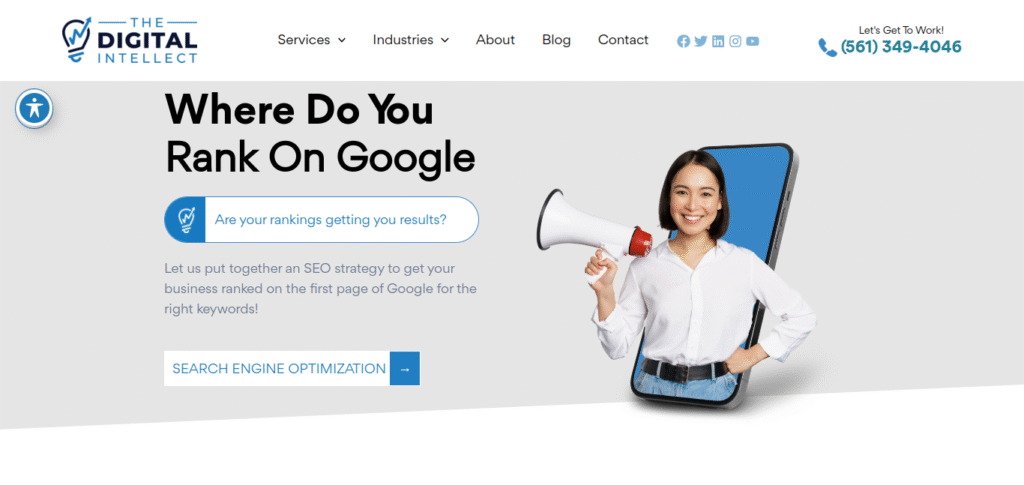Go to the About page
This screenshot has width=1024, height=485.
pos(495,40)
